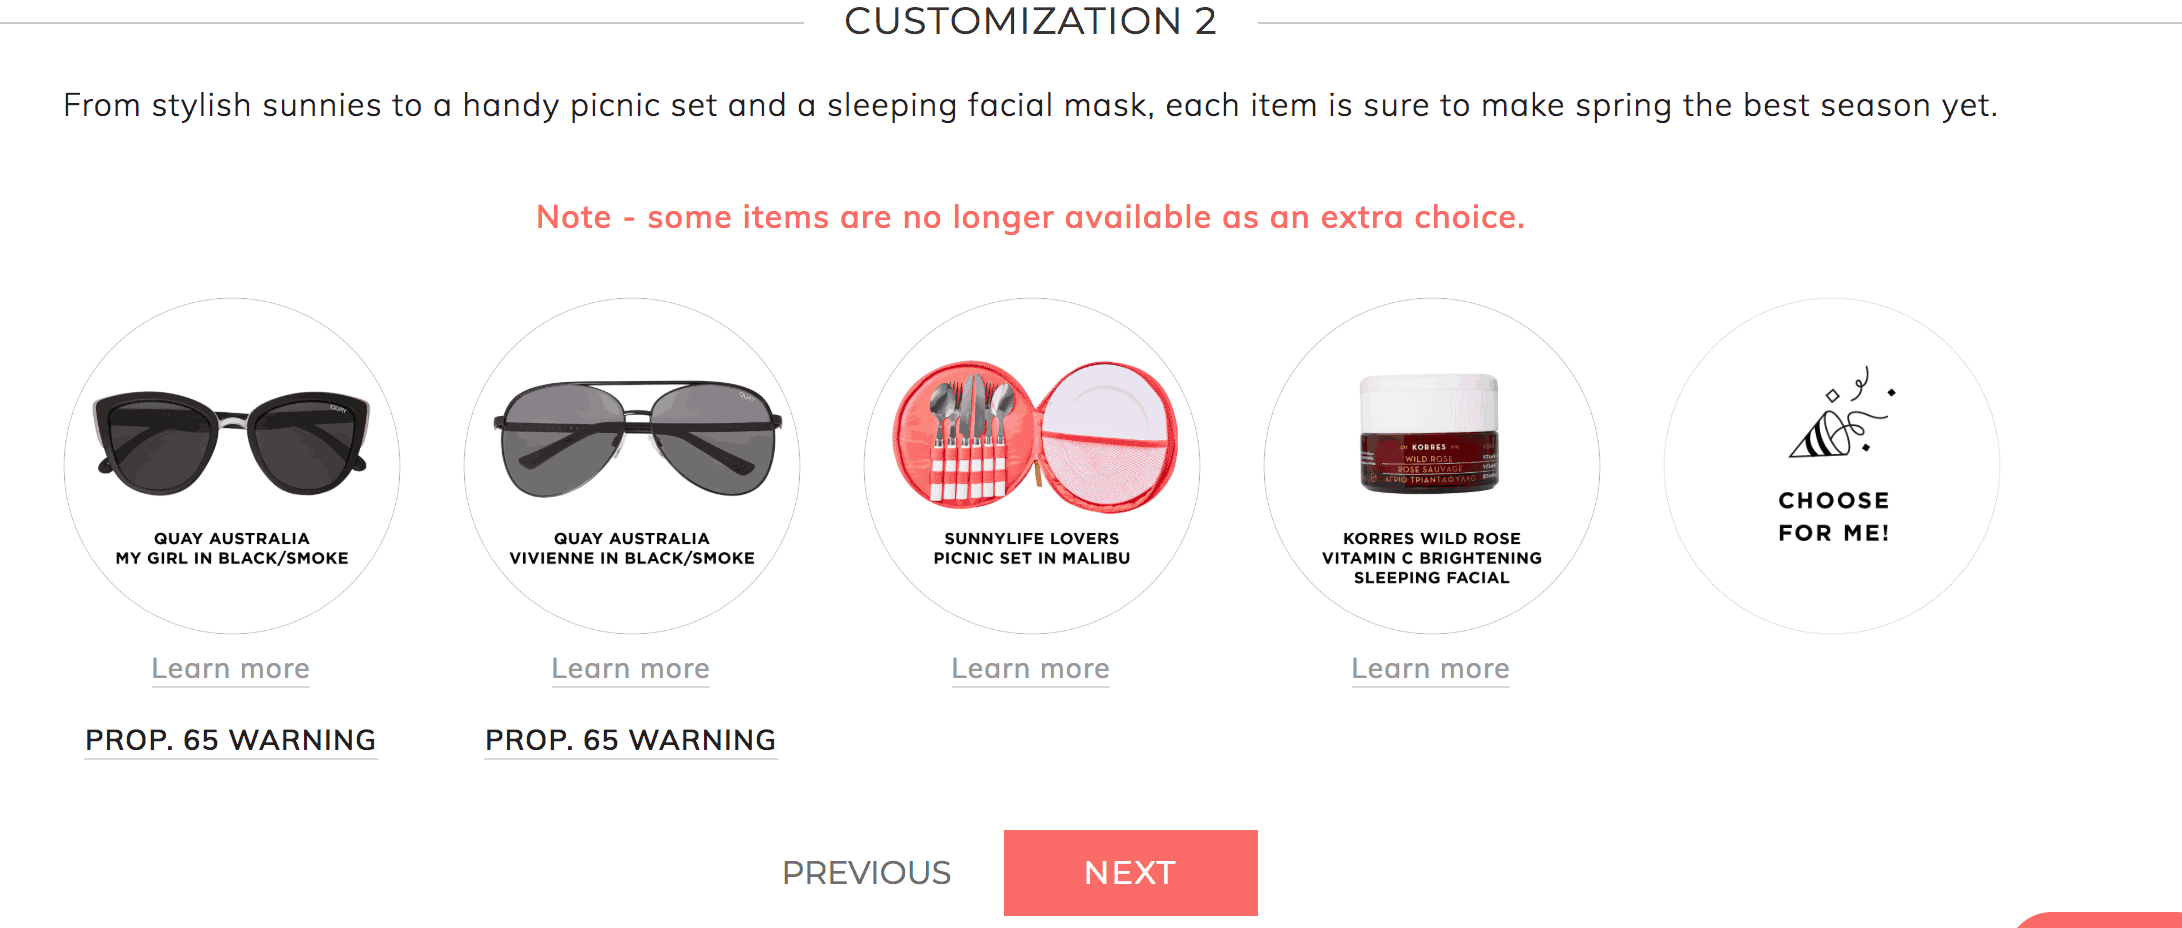Open Prop. 65 Warning under My Girl
Viewport: 2182px width, 928px height.
231,740
